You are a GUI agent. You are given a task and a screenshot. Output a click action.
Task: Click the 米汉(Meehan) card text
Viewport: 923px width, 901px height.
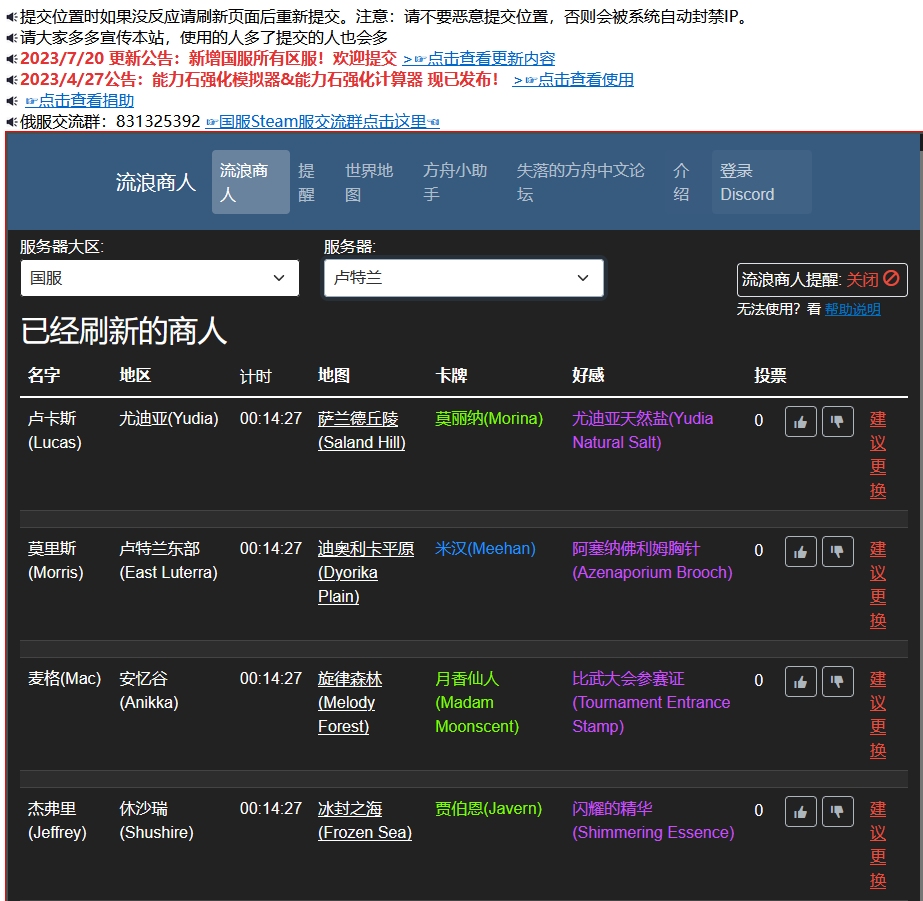pyautogui.click(x=485, y=548)
